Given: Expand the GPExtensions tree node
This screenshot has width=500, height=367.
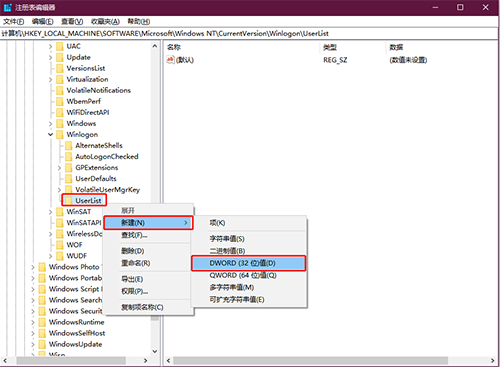Looking at the screenshot, I should click(x=59, y=168).
